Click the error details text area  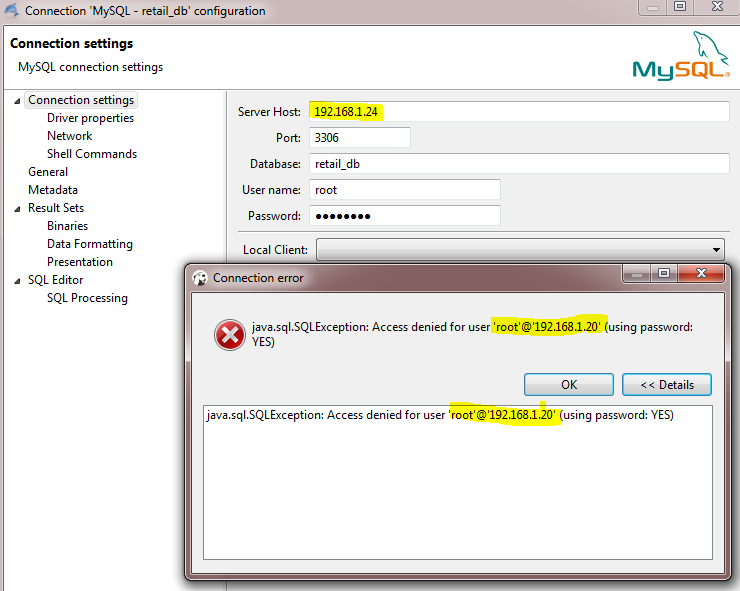tap(458, 482)
